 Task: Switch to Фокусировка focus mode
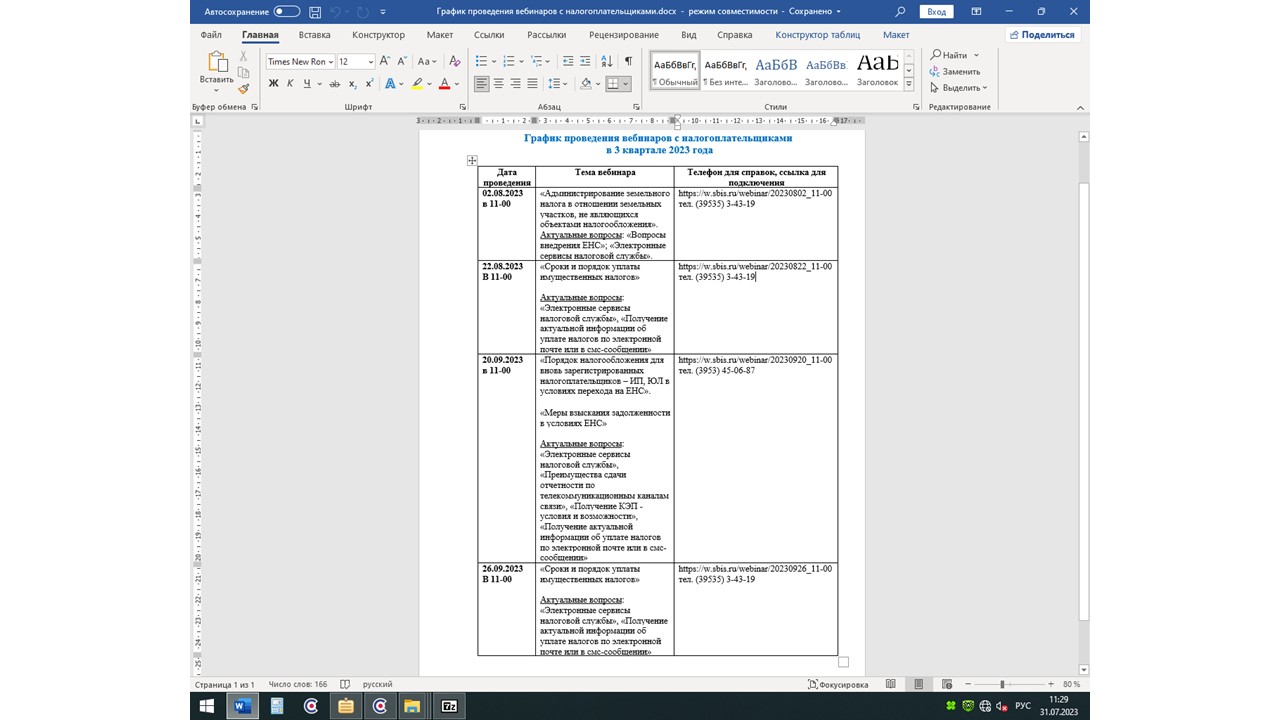click(x=838, y=684)
